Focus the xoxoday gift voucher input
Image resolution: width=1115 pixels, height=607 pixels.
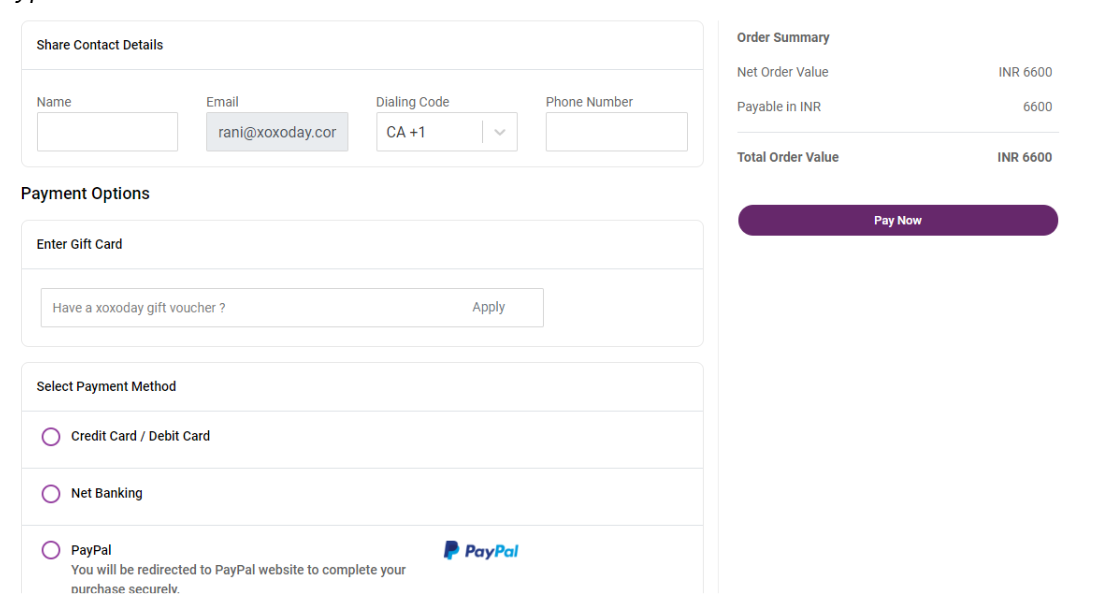pos(249,308)
